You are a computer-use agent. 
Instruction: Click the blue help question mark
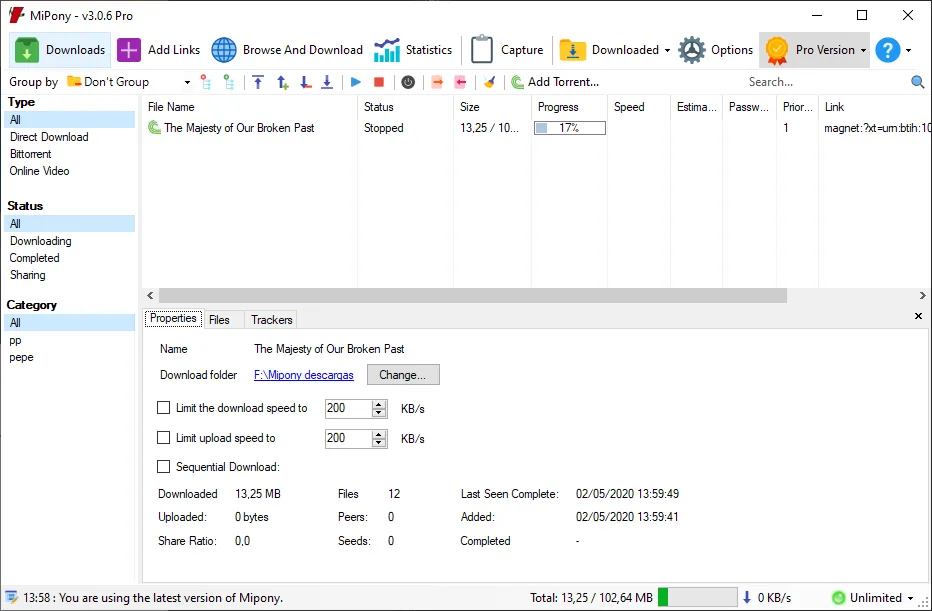888,50
